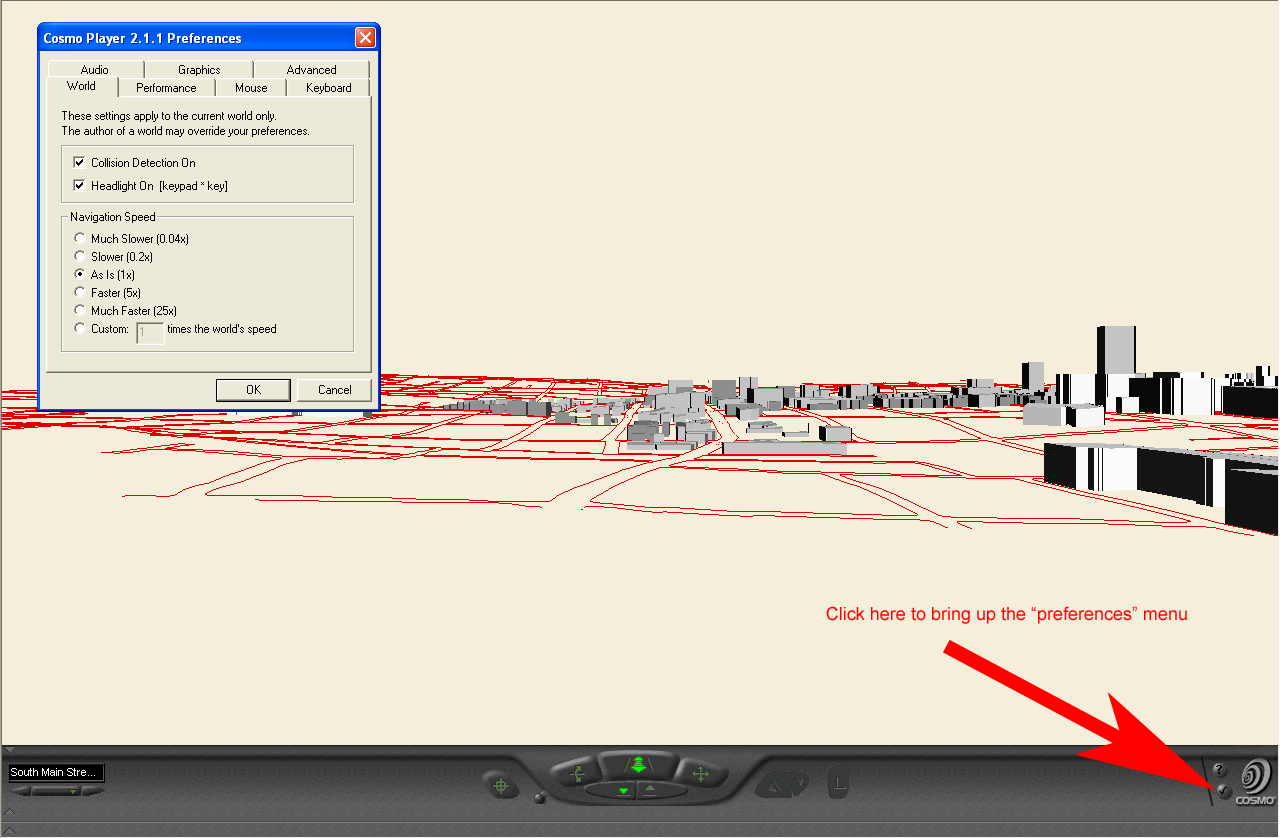
Task: Enable Gravity with the down-arrow button
Action: click(x=624, y=791)
